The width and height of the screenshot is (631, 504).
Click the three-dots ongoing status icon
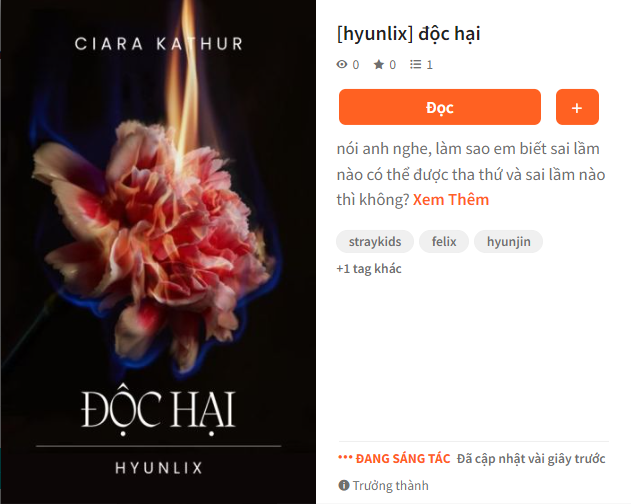pos(345,458)
